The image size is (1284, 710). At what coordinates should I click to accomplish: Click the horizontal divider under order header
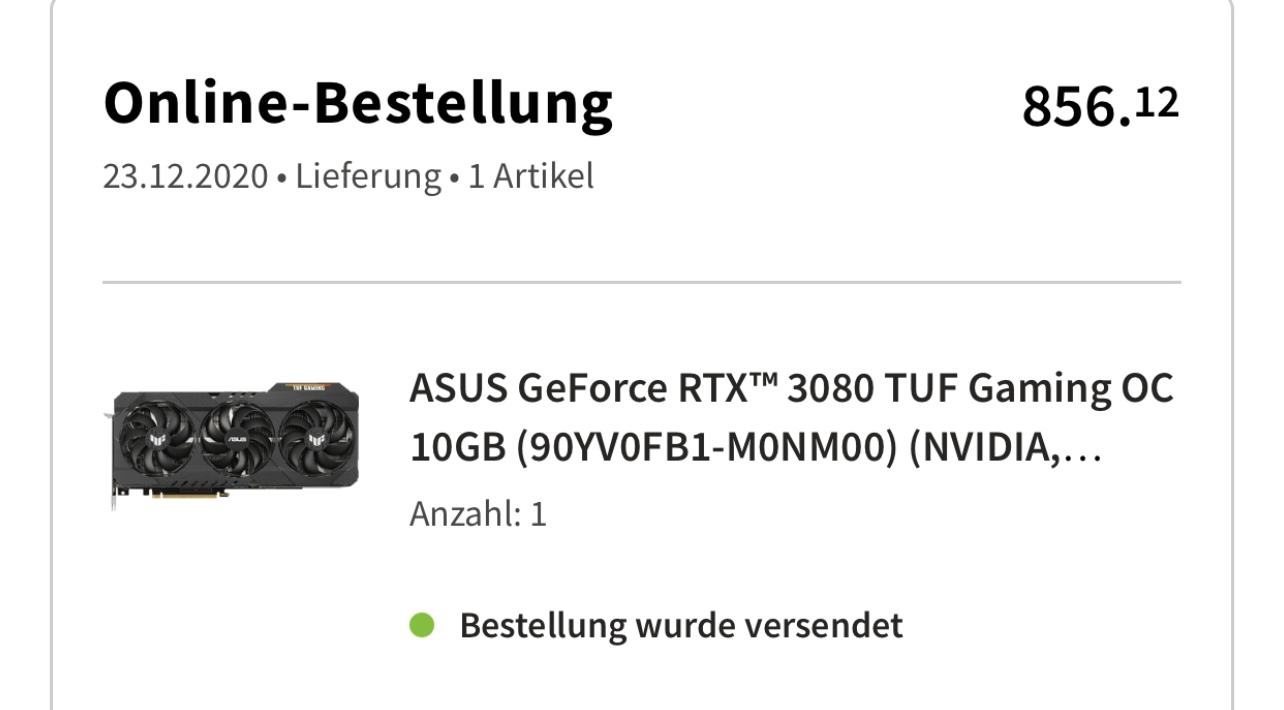641,282
